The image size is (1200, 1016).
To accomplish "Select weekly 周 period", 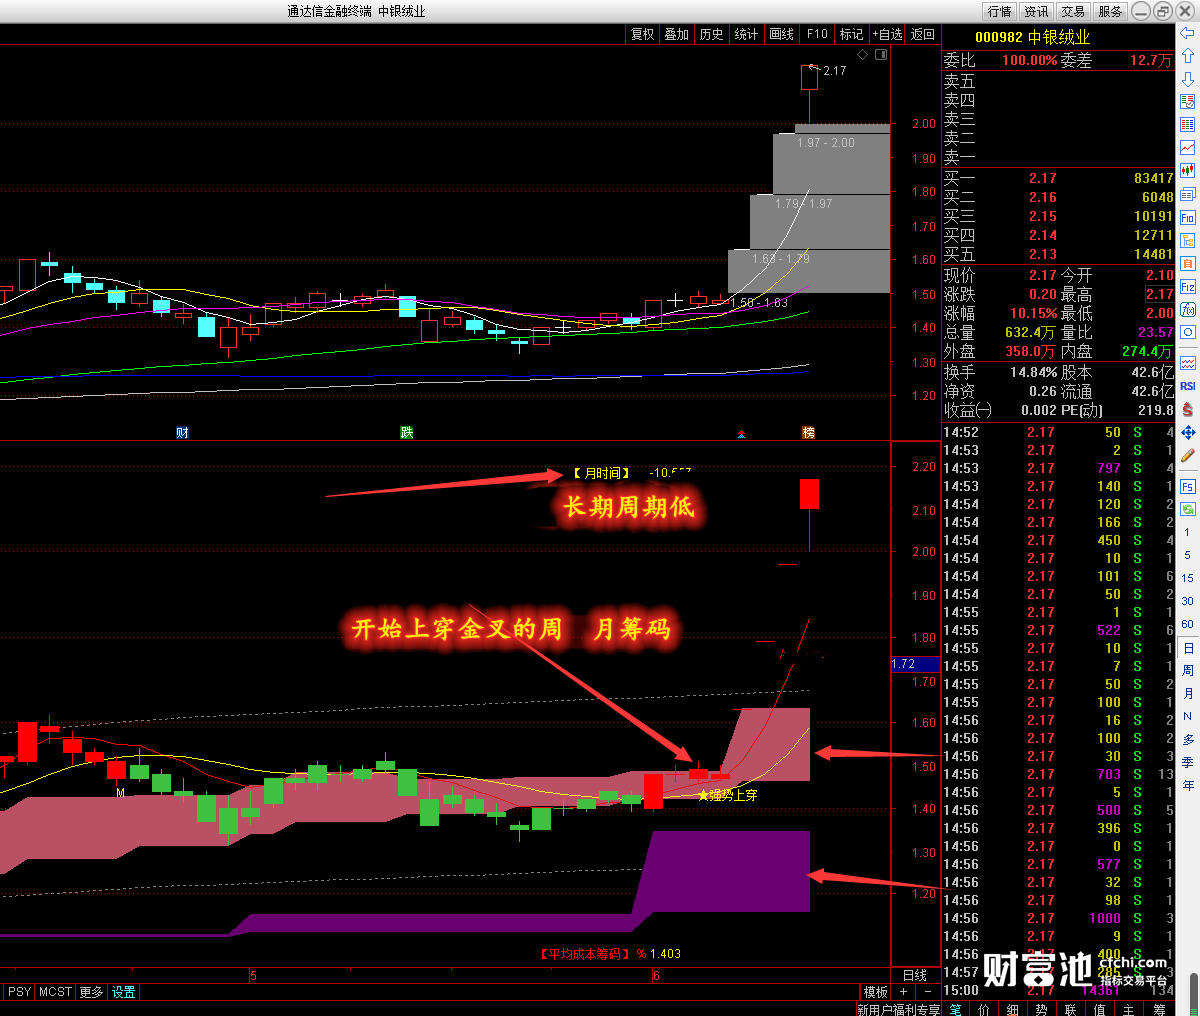I will coord(1188,671).
